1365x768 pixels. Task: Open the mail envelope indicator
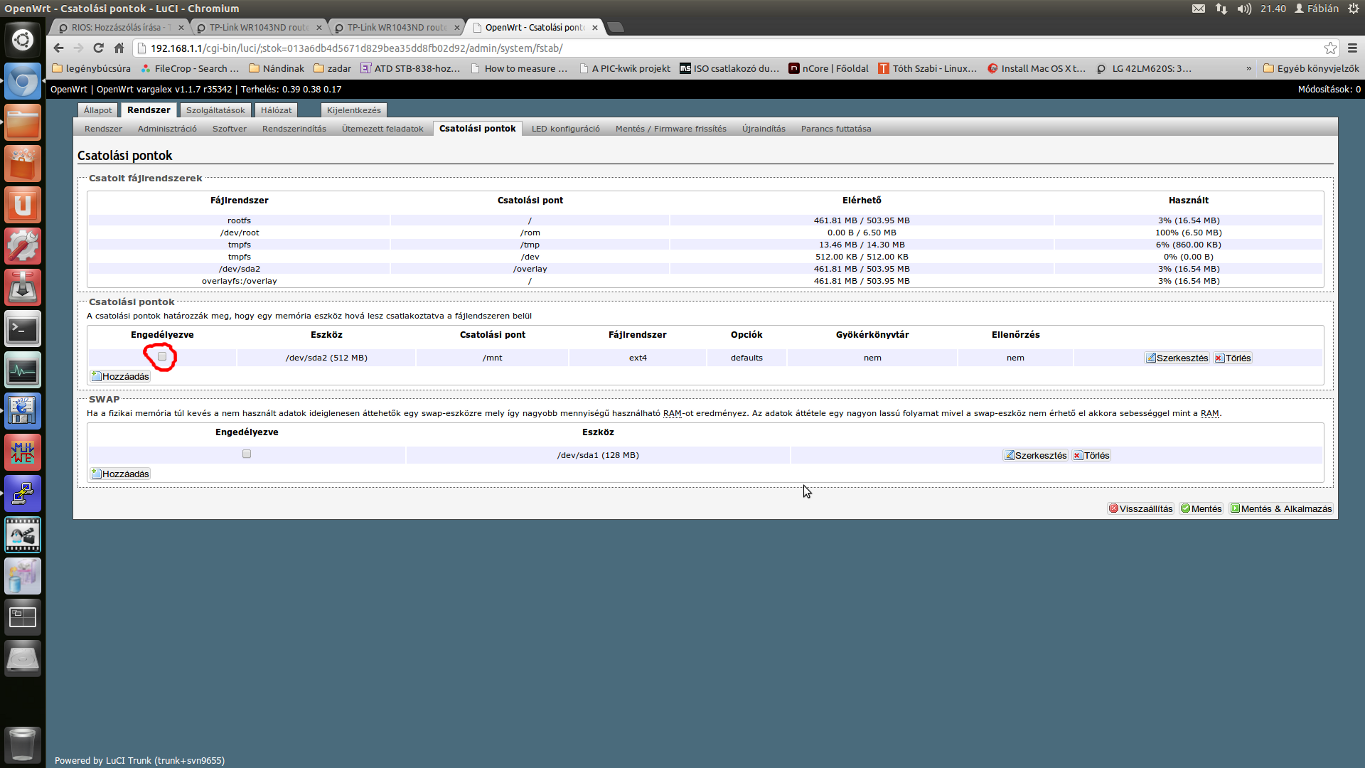pos(1198,8)
